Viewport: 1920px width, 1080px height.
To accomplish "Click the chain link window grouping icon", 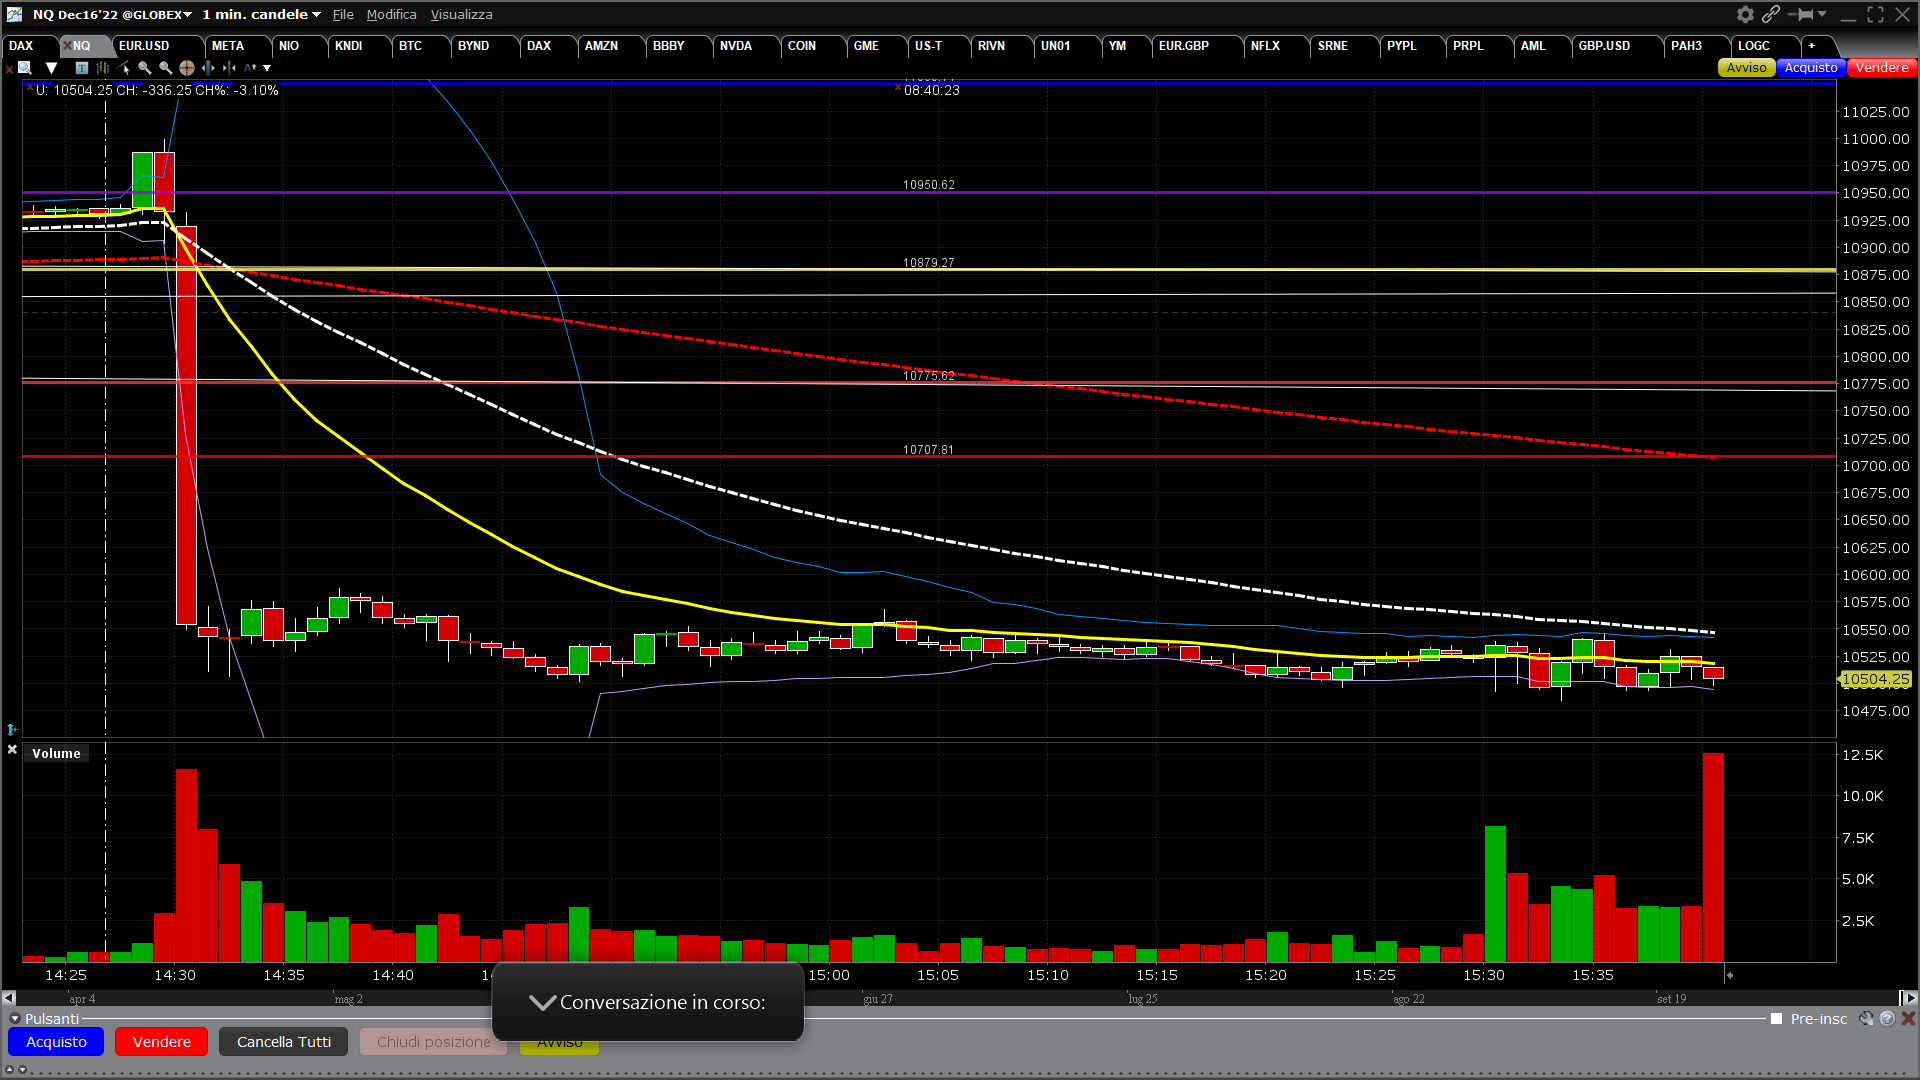I will click(x=1771, y=14).
